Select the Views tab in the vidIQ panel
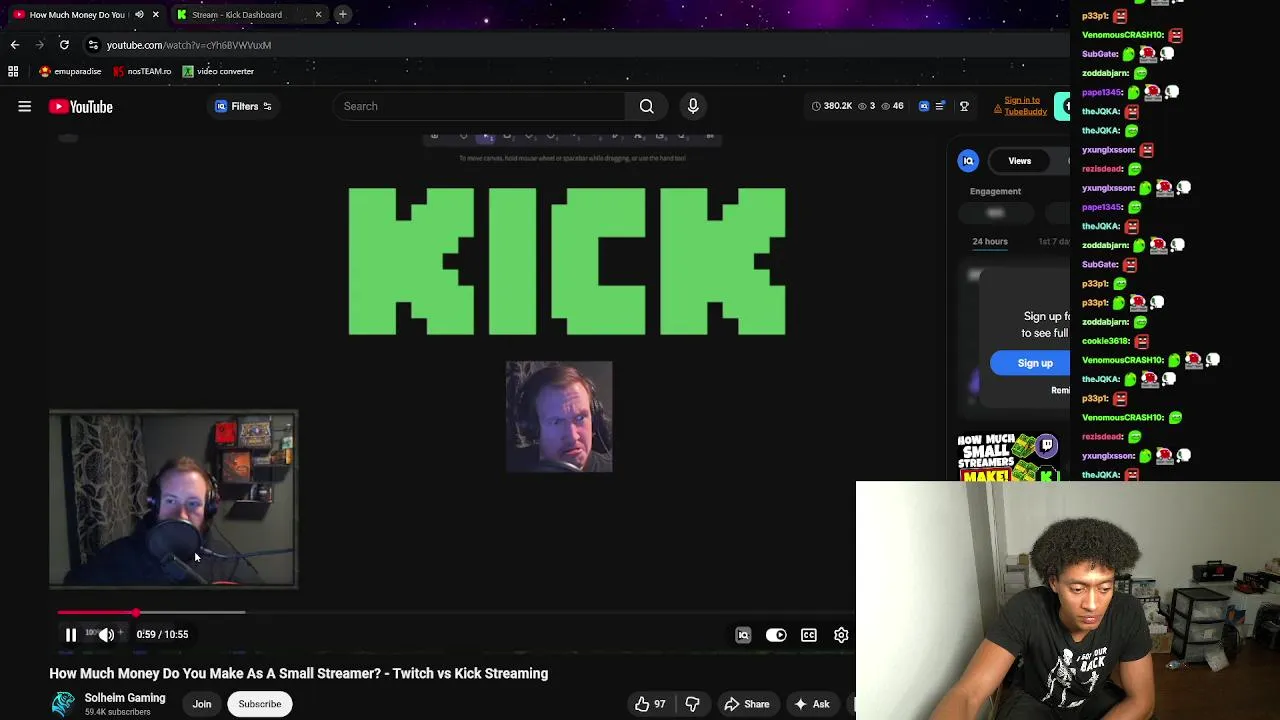Viewport: 1280px width, 720px height. tap(1019, 161)
